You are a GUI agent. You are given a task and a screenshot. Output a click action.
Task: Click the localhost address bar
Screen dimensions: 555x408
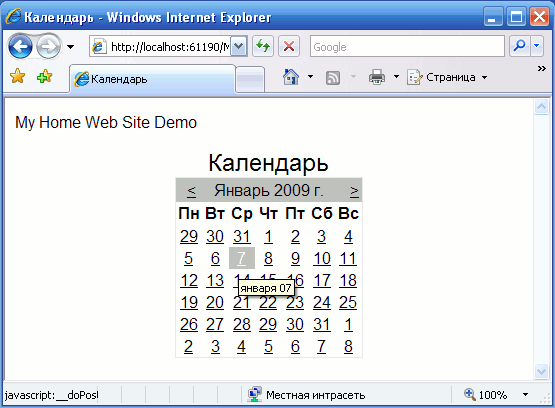pyautogui.click(x=160, y=46)
